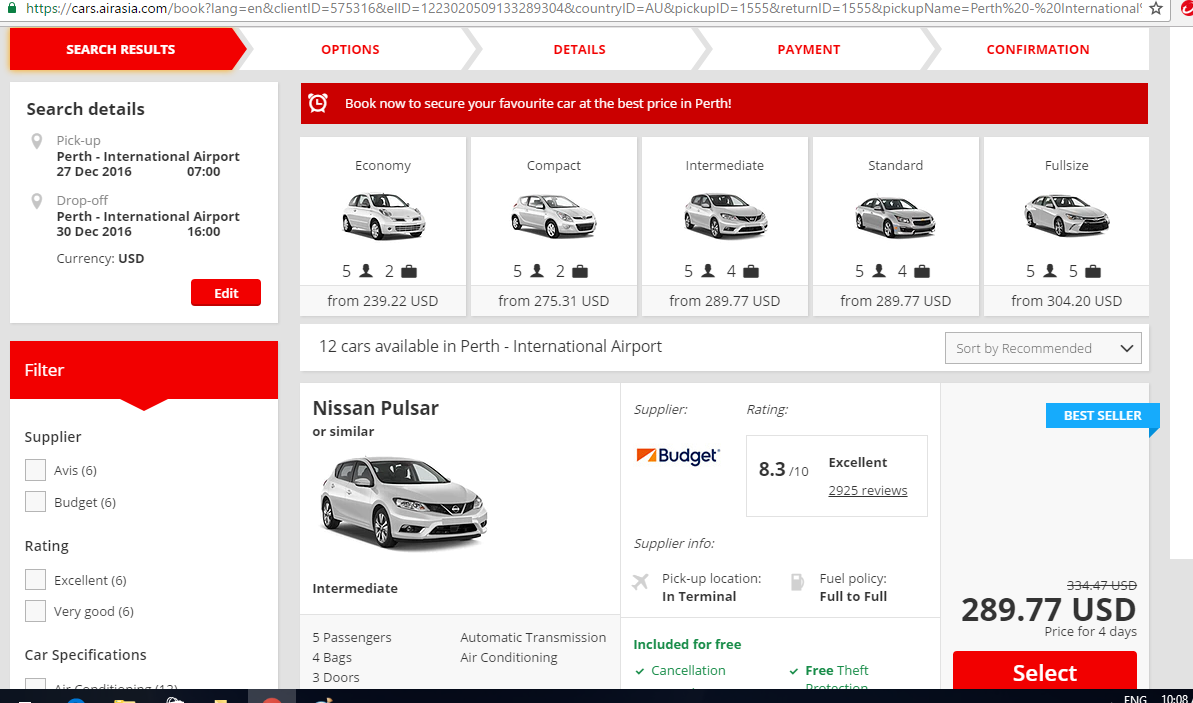Click the ENG language indicator in taskbar
This screenshot has width=1193, height=703.
pos(1135,698)
